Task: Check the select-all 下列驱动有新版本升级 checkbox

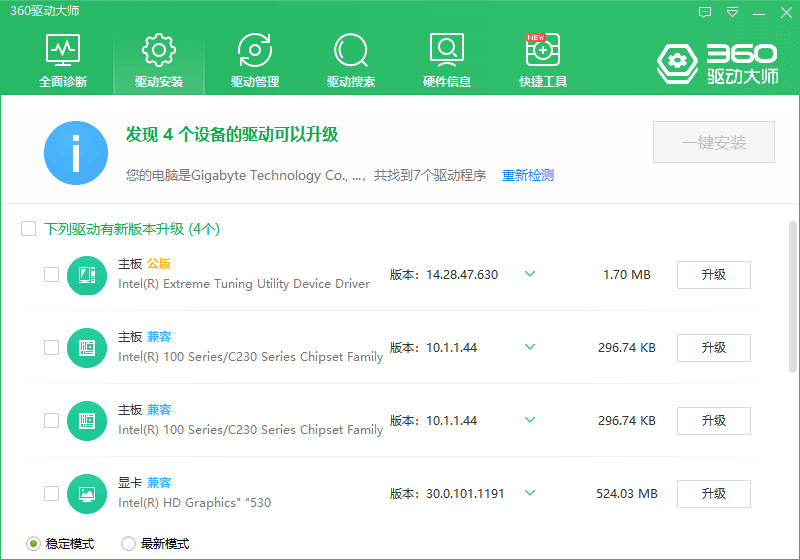Action: (x=29, y=228)
